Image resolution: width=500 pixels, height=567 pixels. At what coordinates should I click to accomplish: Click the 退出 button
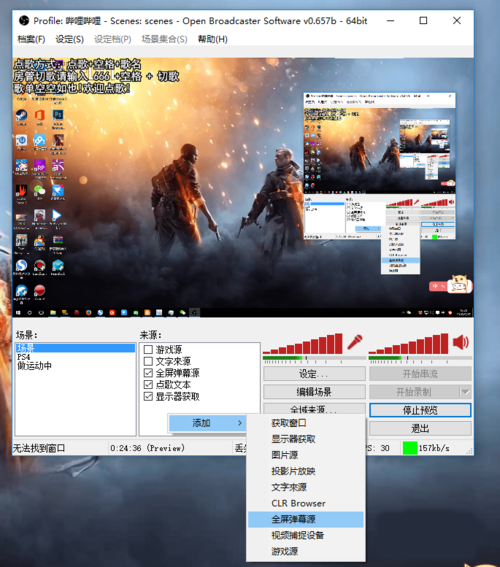coord(420,429)
